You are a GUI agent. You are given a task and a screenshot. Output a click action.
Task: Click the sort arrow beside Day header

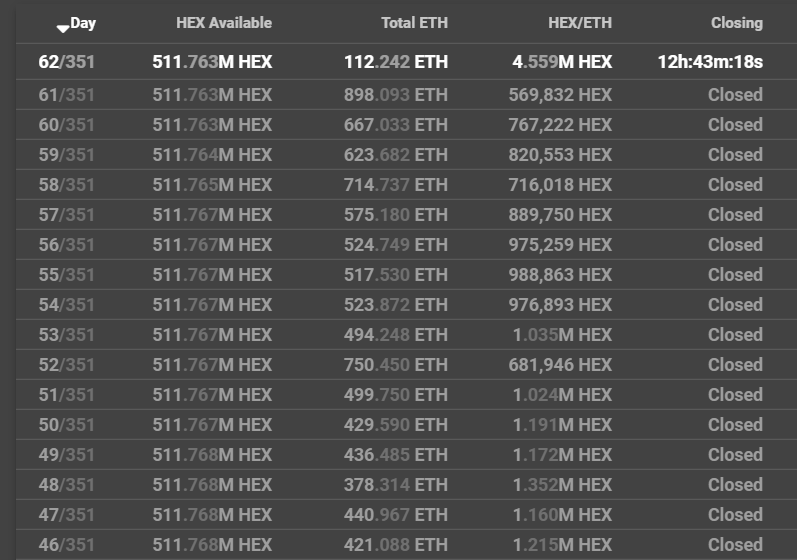pos(63,29)
